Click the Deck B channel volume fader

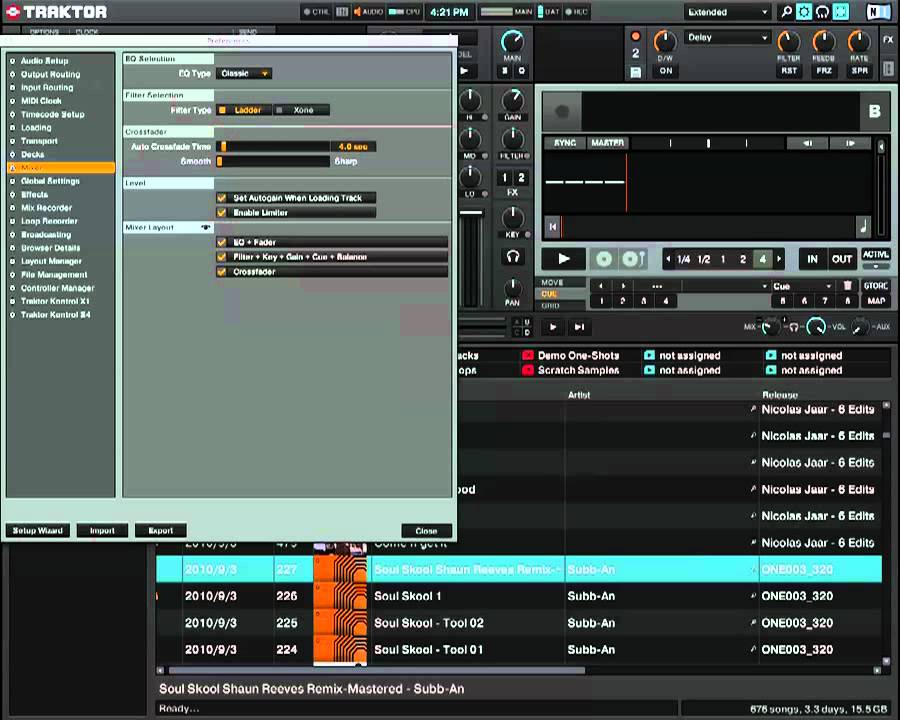472,213
